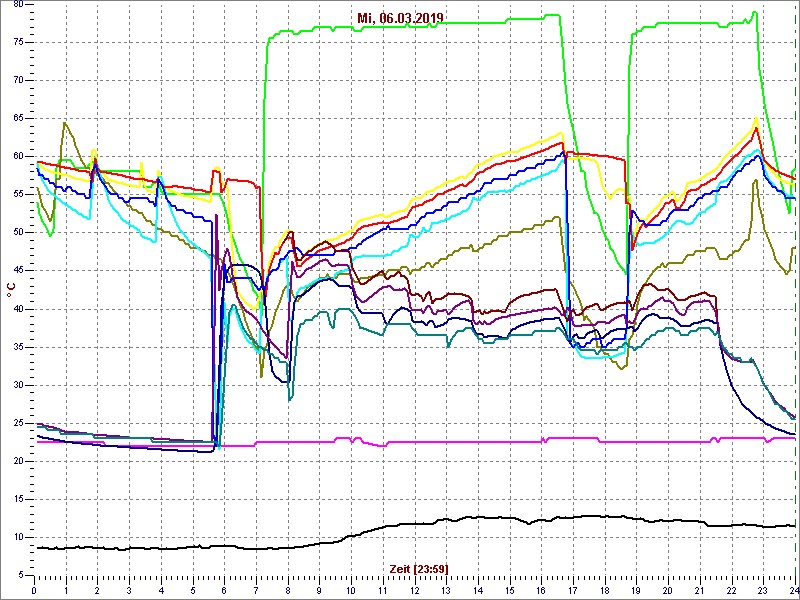Click hour 0 on the time axis

pos(34,590)
